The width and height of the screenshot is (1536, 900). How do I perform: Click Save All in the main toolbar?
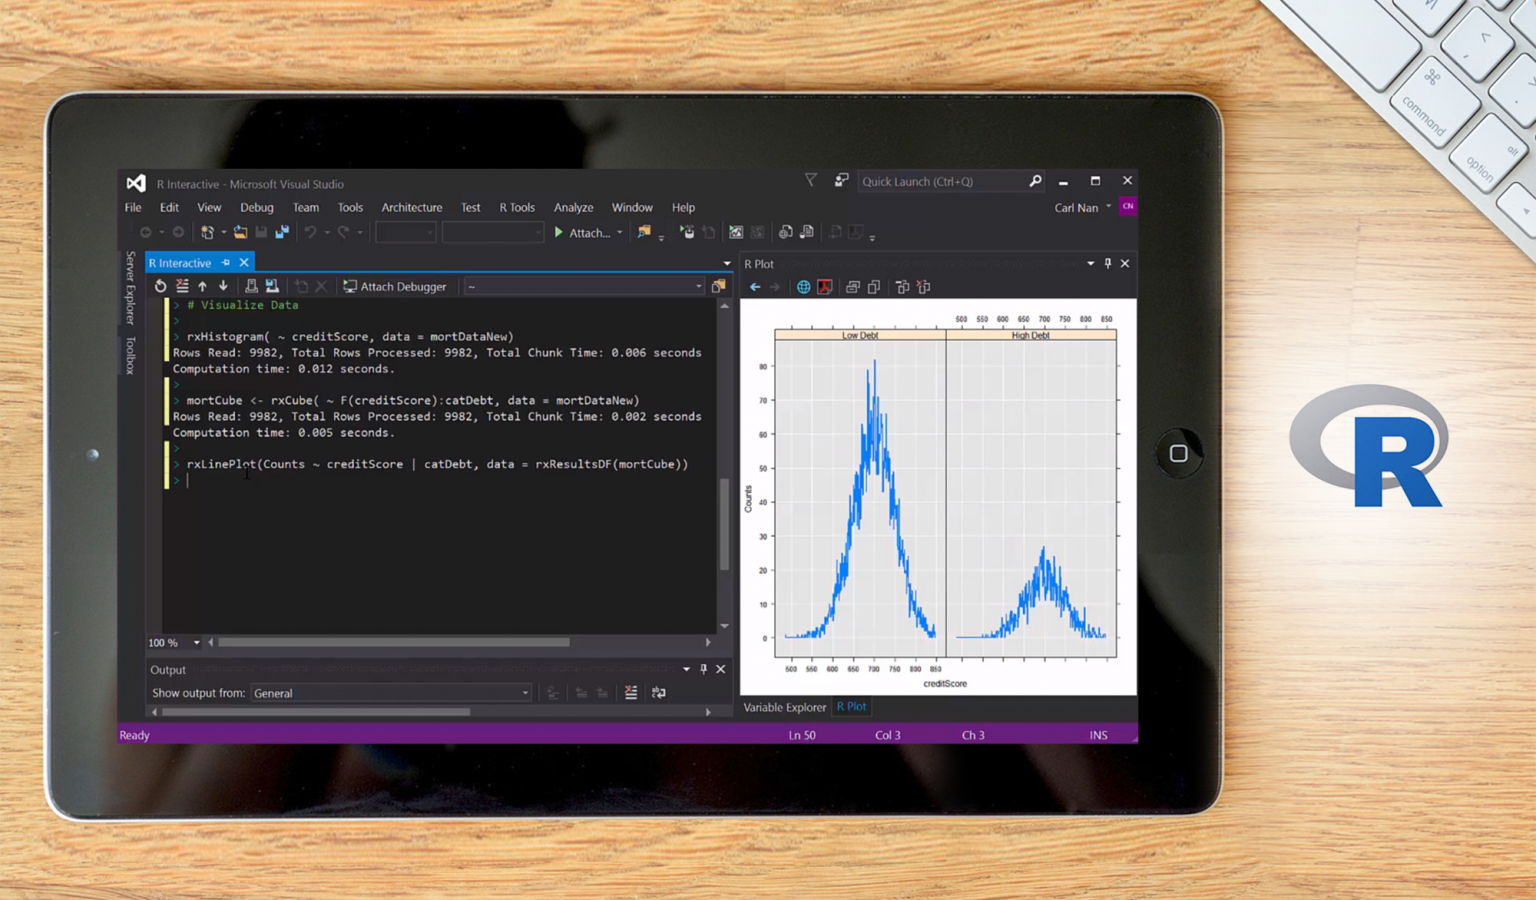coord(282,233)
